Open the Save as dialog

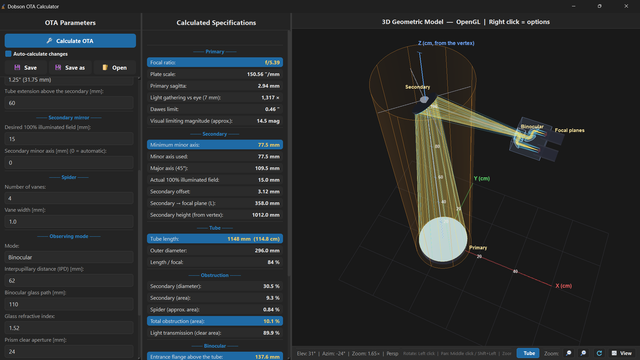point(70,68)
